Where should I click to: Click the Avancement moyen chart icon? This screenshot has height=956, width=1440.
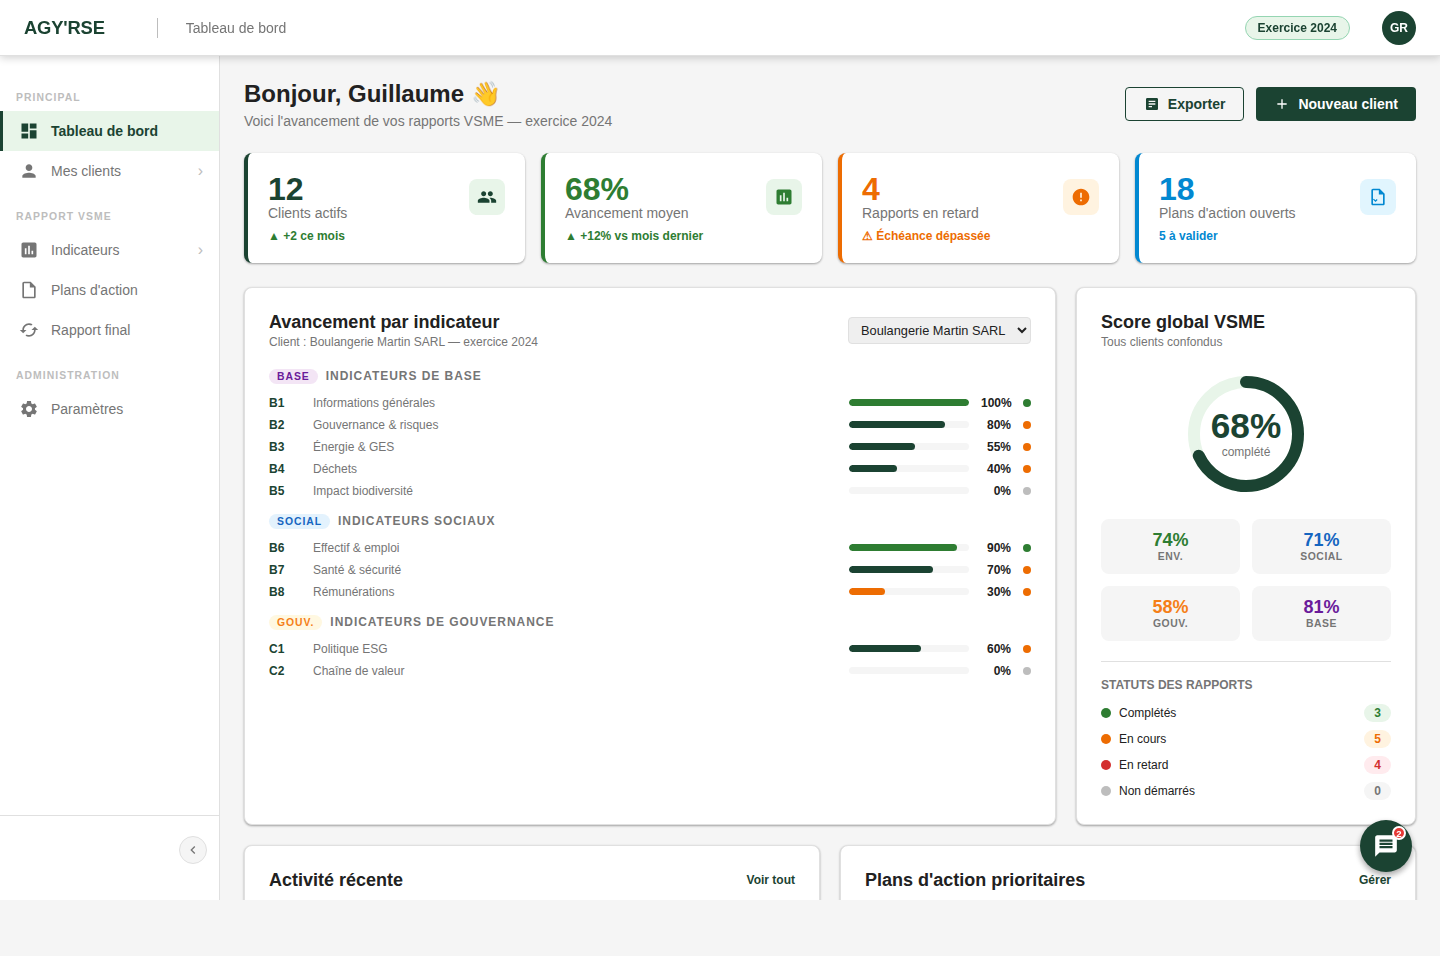[x=784, y=197]
